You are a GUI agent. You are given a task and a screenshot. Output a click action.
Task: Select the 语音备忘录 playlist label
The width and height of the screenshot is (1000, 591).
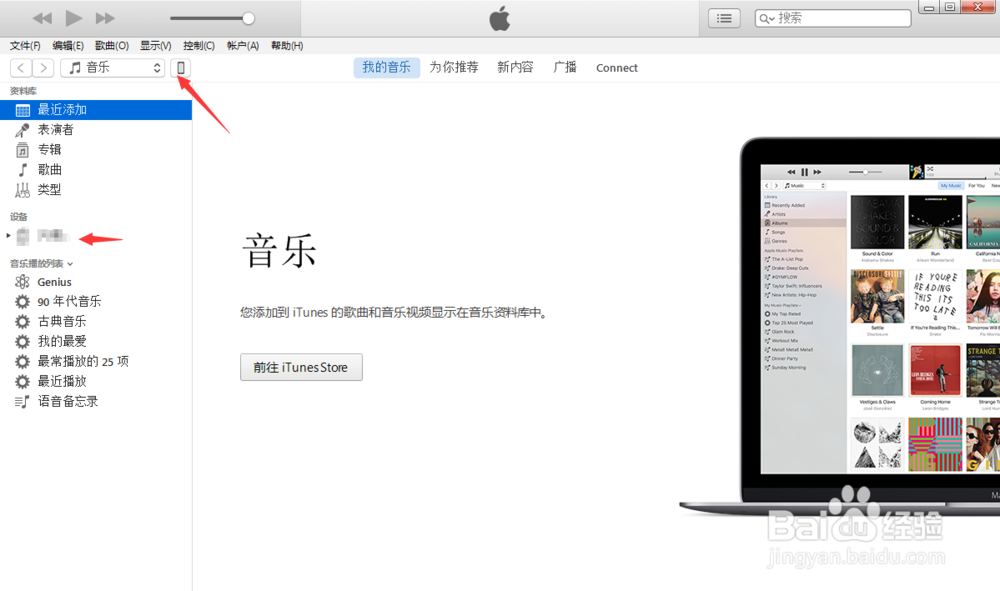(68, 402)
